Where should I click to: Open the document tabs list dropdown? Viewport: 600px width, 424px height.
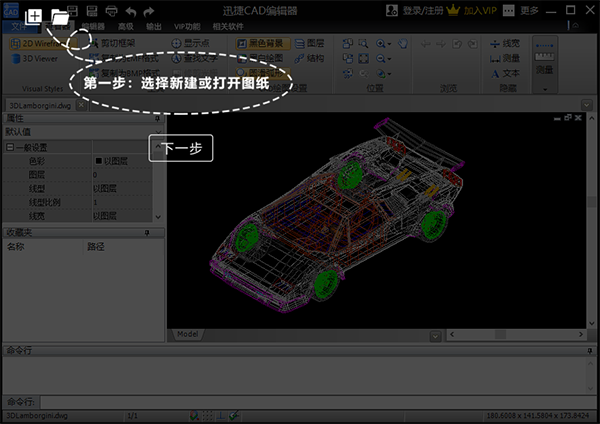coord(587,104)
